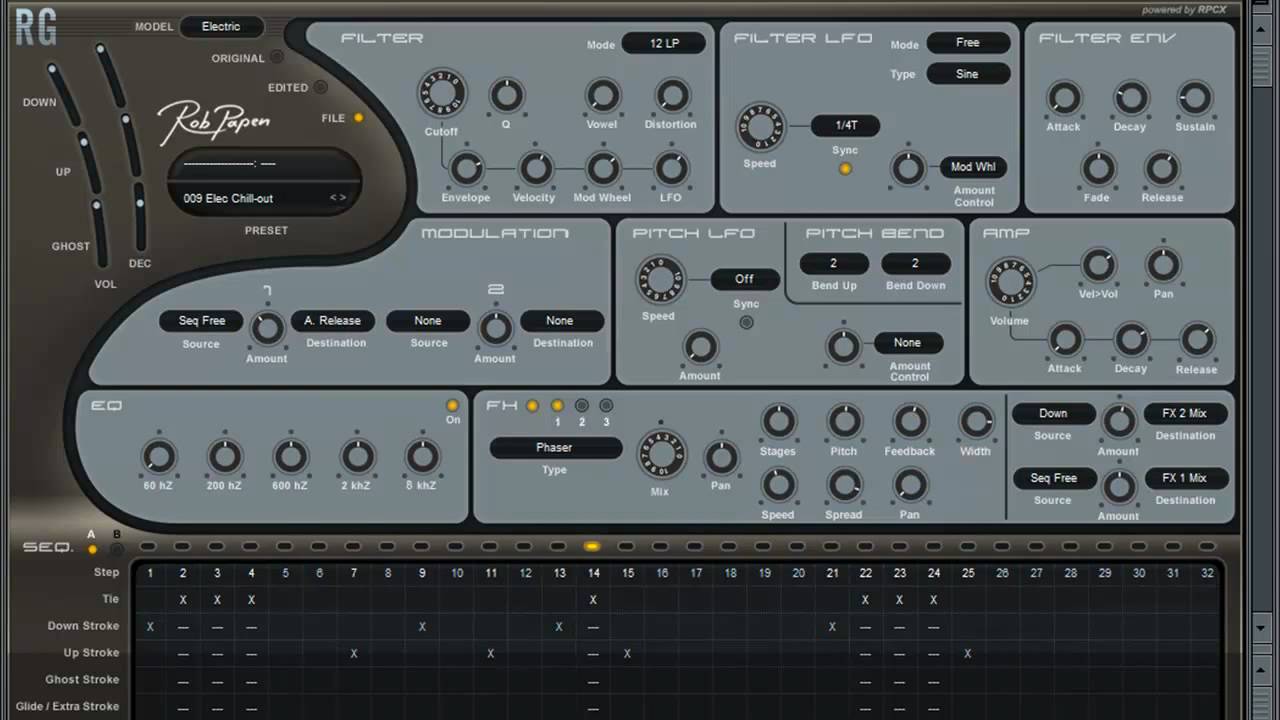
Task: Click the Pitch Amount Control None button
Action: pyautogui.click(x=908, y=343)
